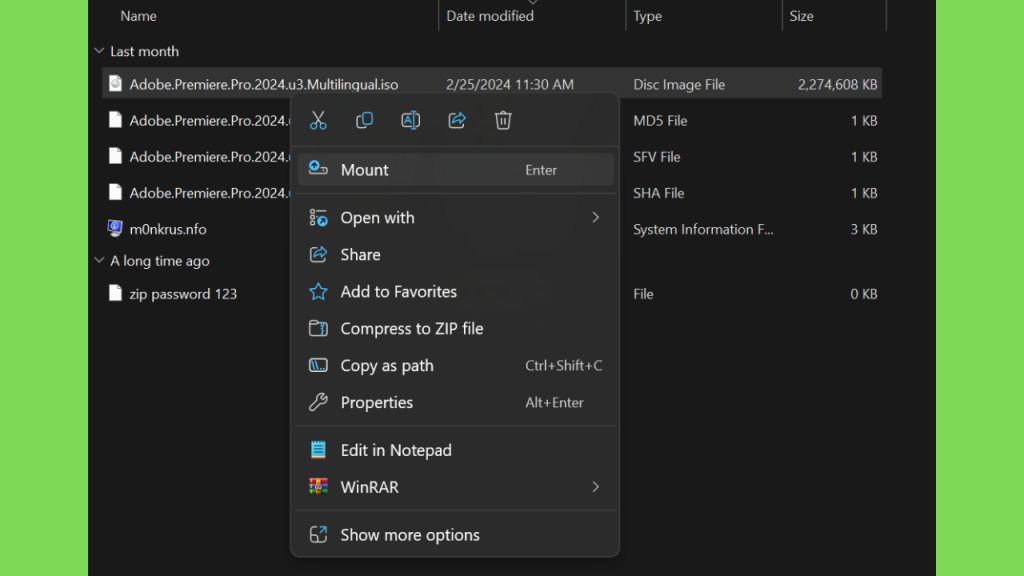This screenshot has height=576, width=1024.
Task: Click the Rename icon in context menu
Action: (x=411, y=120)
